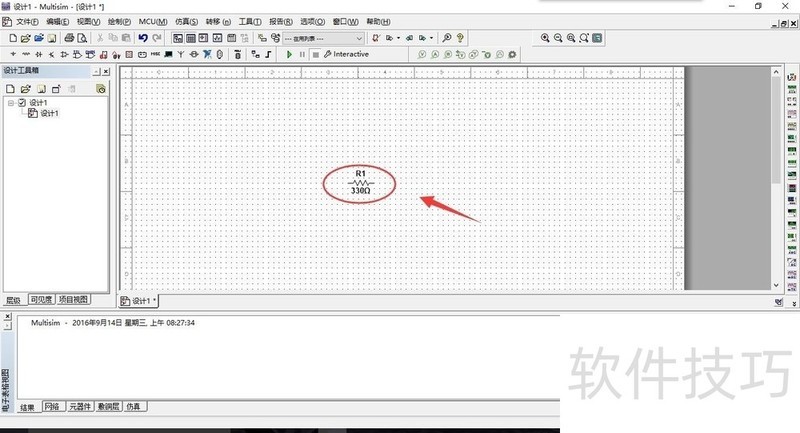Select 设计1 sheet tab below canvas

(x=138, y=301)
